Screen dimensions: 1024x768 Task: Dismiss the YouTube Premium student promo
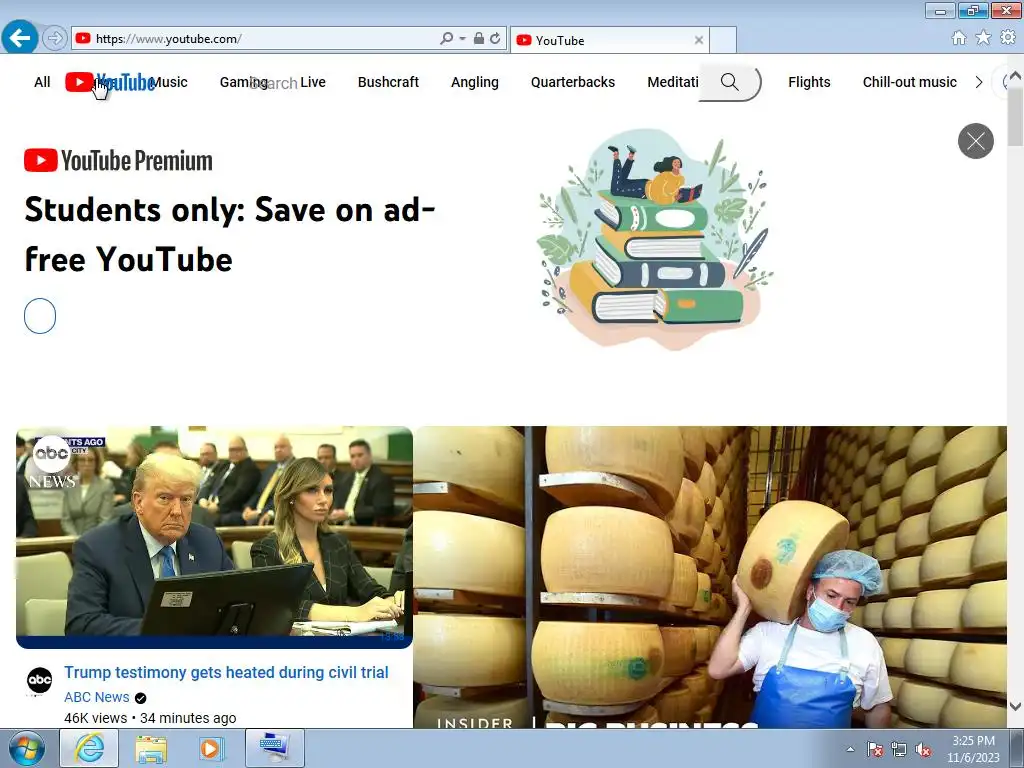pos(976,141)
